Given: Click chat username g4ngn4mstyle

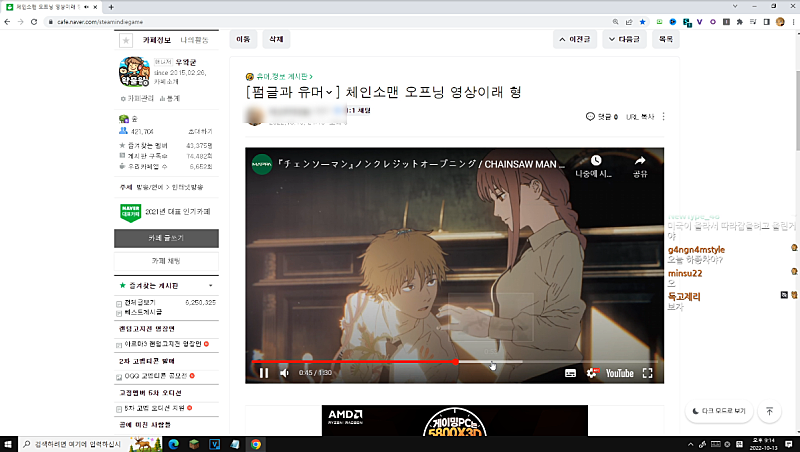Looking at the screenshot, I should pyautogui.click(x=696, y=250).
